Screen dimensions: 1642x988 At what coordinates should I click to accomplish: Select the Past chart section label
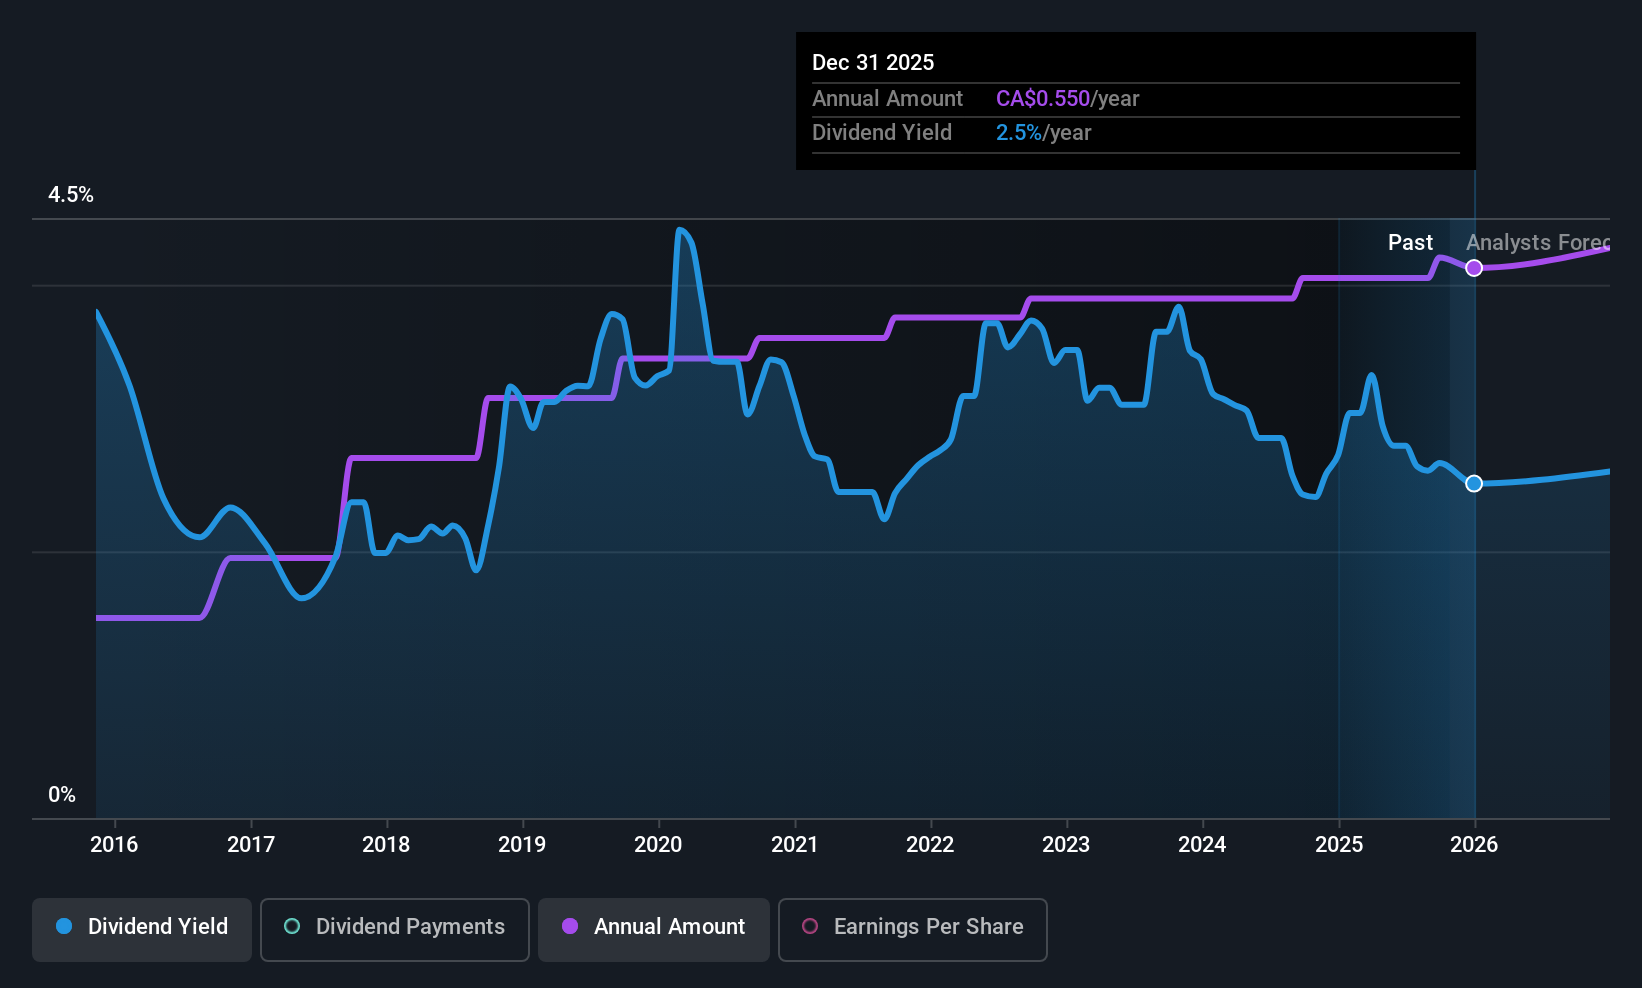[1409, 242]
